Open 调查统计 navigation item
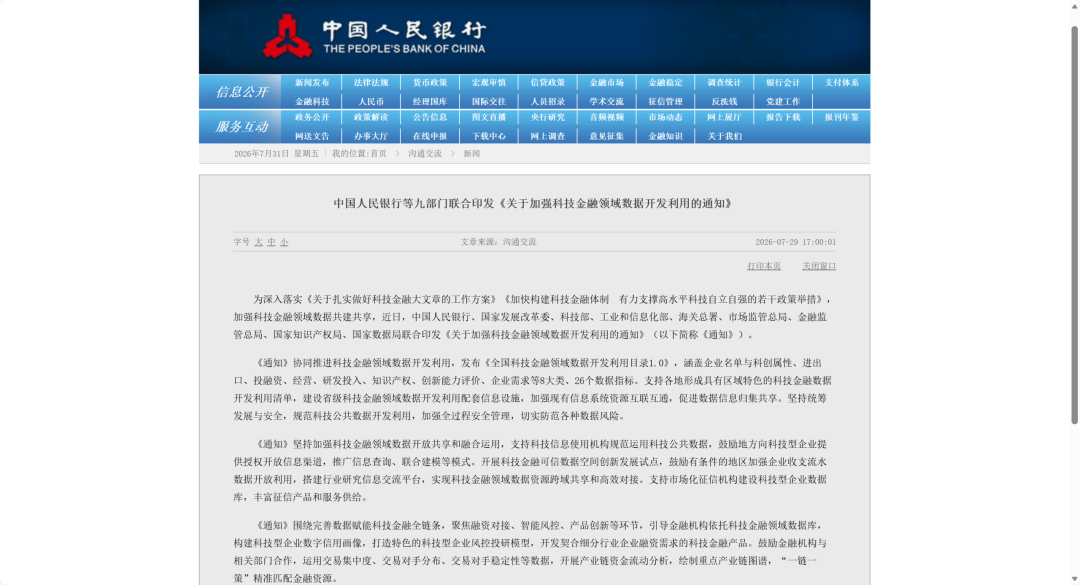This screenshot has width=1080, height=585. pos(725,83)
